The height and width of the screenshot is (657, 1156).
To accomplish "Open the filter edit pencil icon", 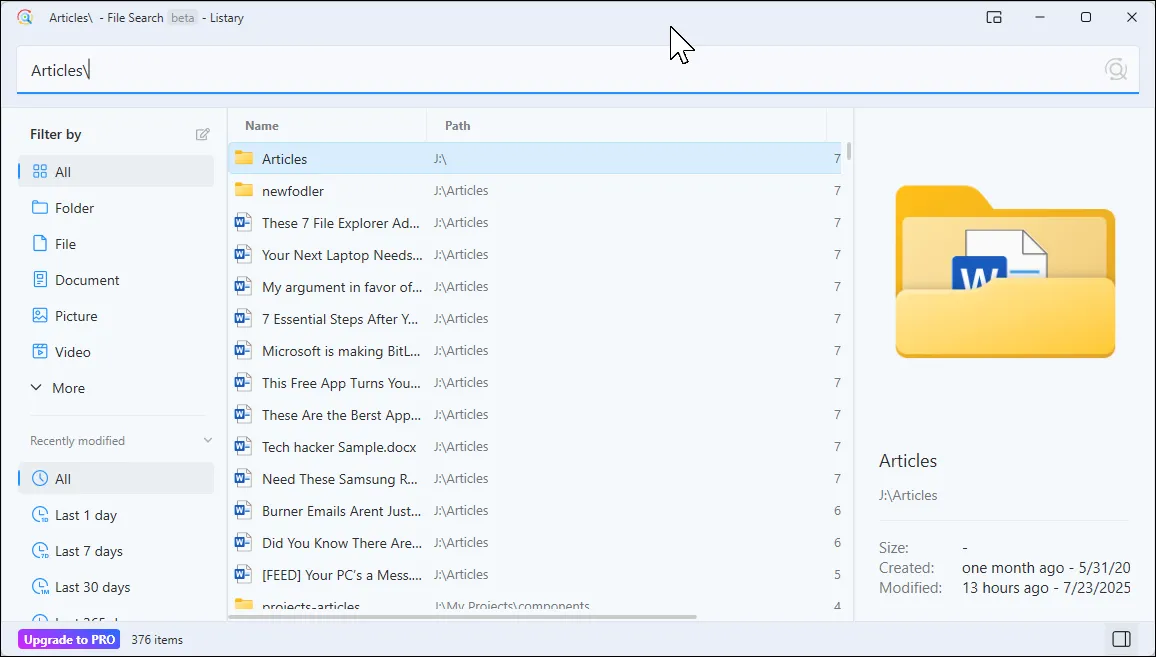I will [x=202, y=133].
